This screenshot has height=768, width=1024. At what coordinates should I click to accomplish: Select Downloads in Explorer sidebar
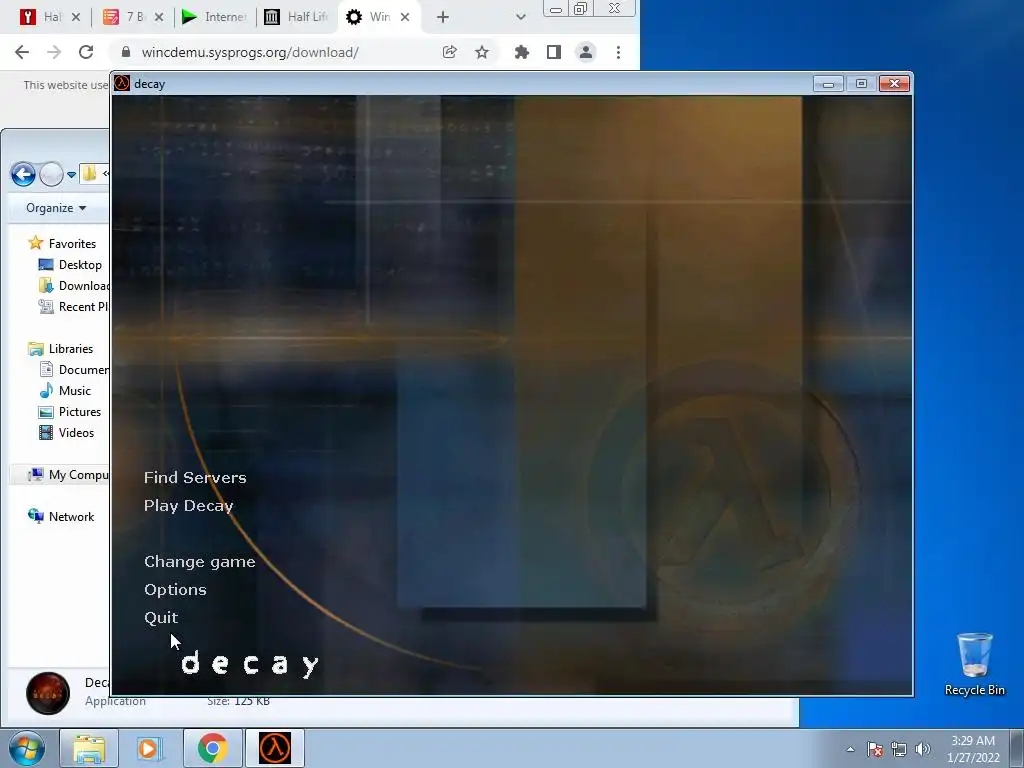(x=73, y=285)
